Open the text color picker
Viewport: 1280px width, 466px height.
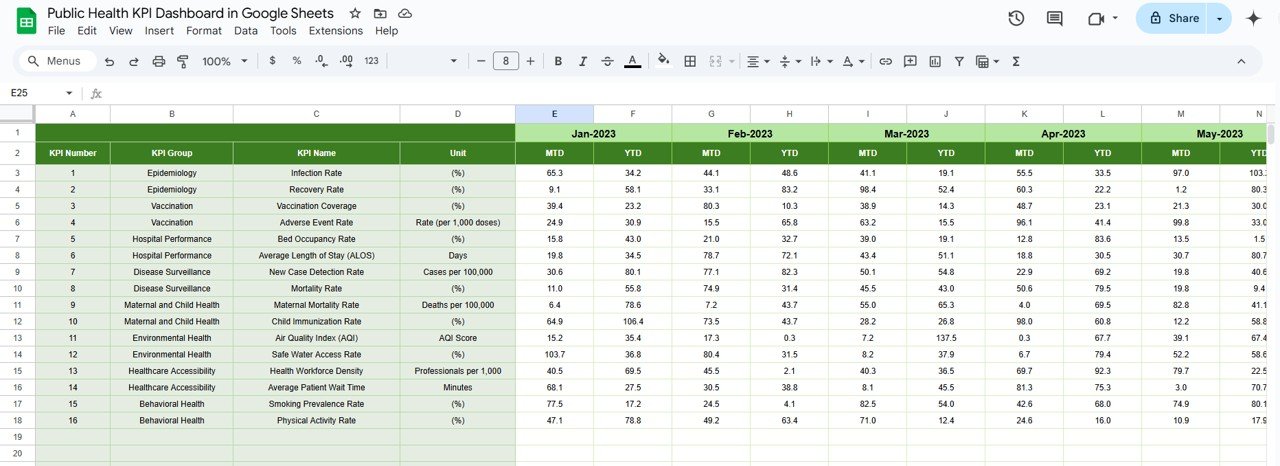click(x=632, y=61)
